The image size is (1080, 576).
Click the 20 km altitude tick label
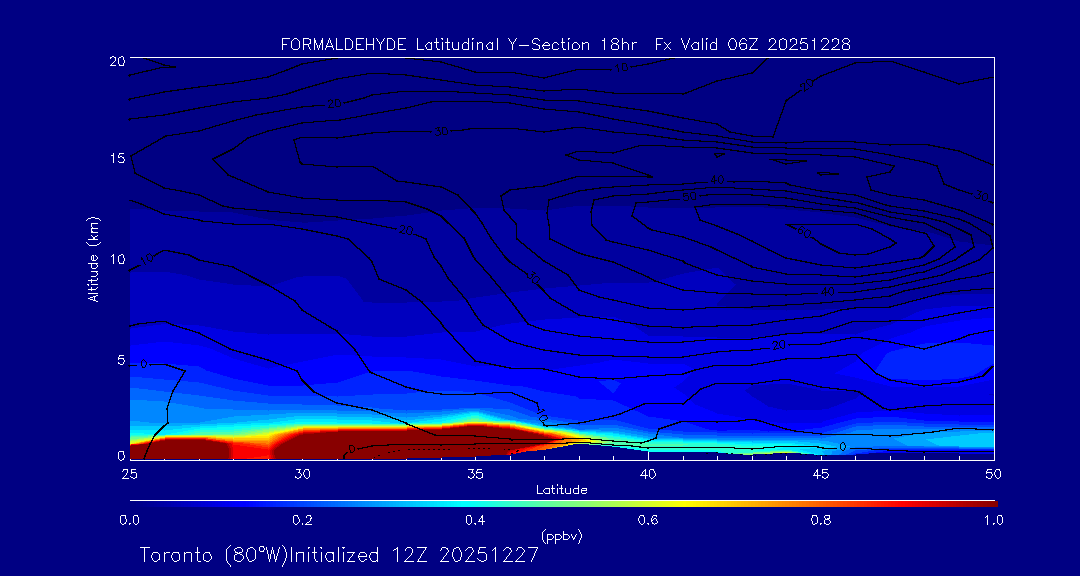coord(116,61)
